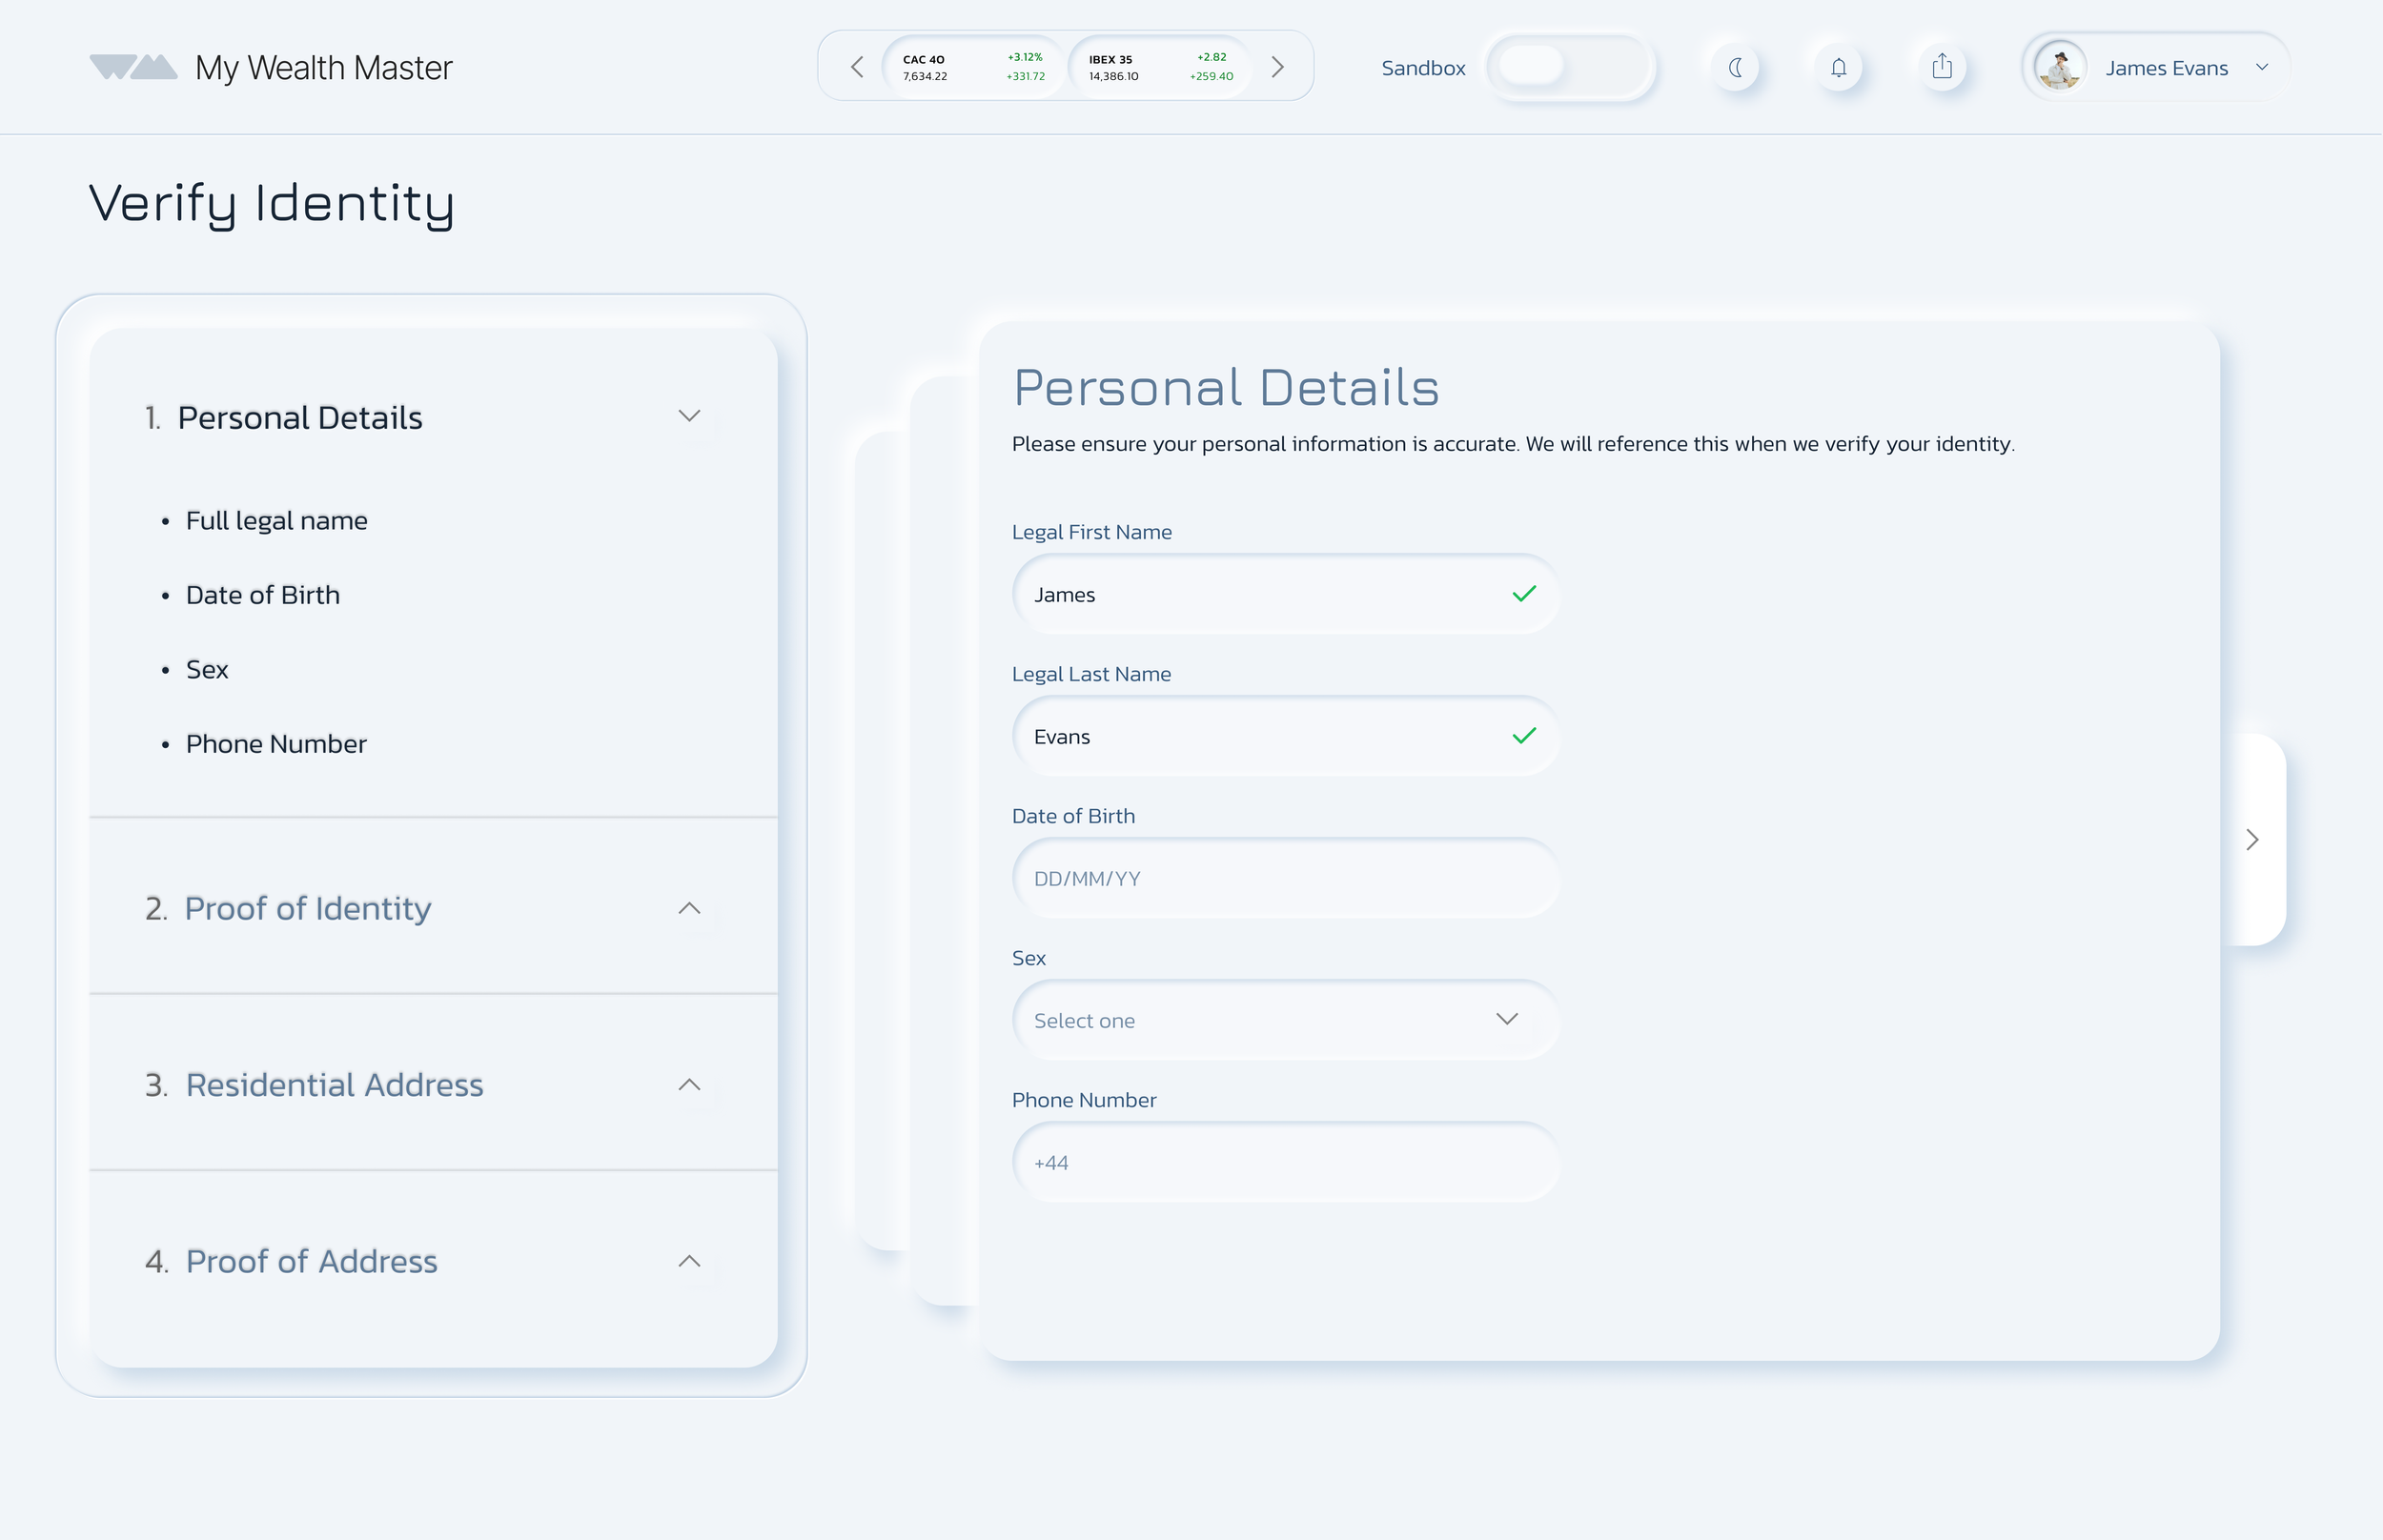Collapse the Personal Details section
Screen dimensions: 2383x1540
coord(689,416)
